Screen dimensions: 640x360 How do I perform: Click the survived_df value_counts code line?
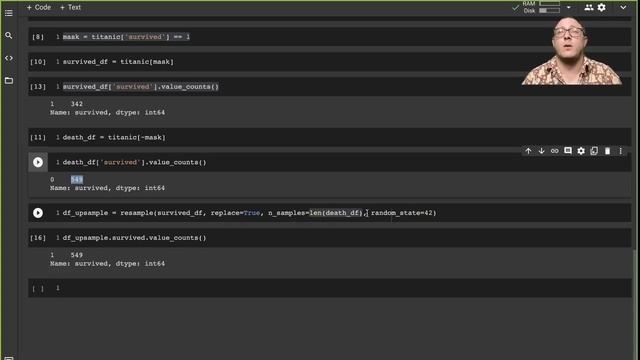(140, 87)
